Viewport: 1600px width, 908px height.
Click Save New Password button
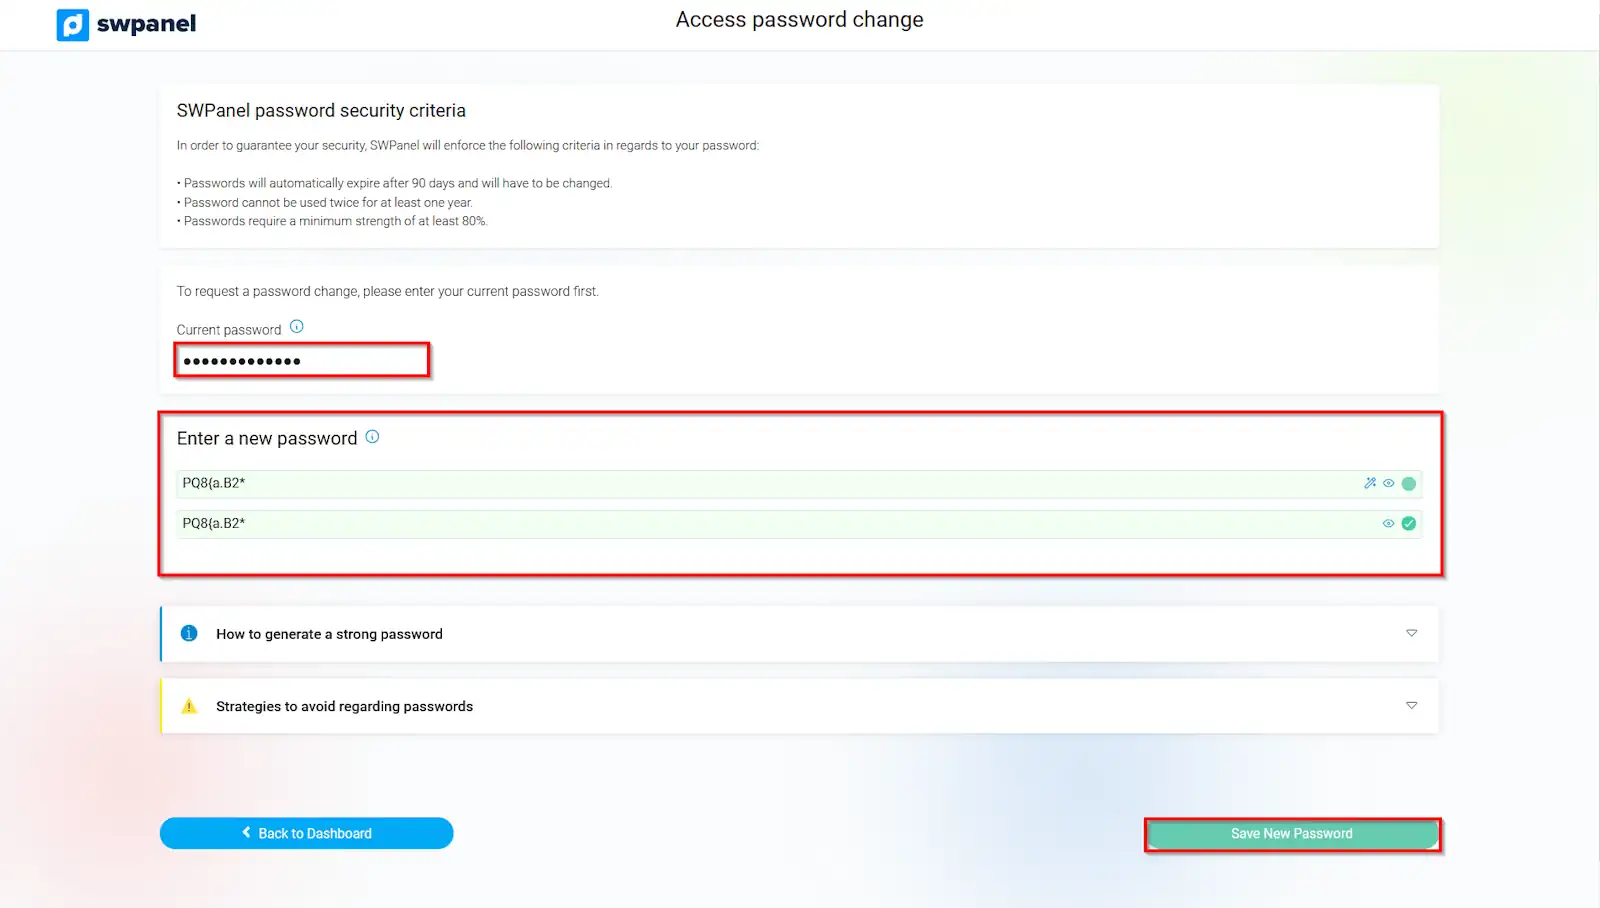1291,834
